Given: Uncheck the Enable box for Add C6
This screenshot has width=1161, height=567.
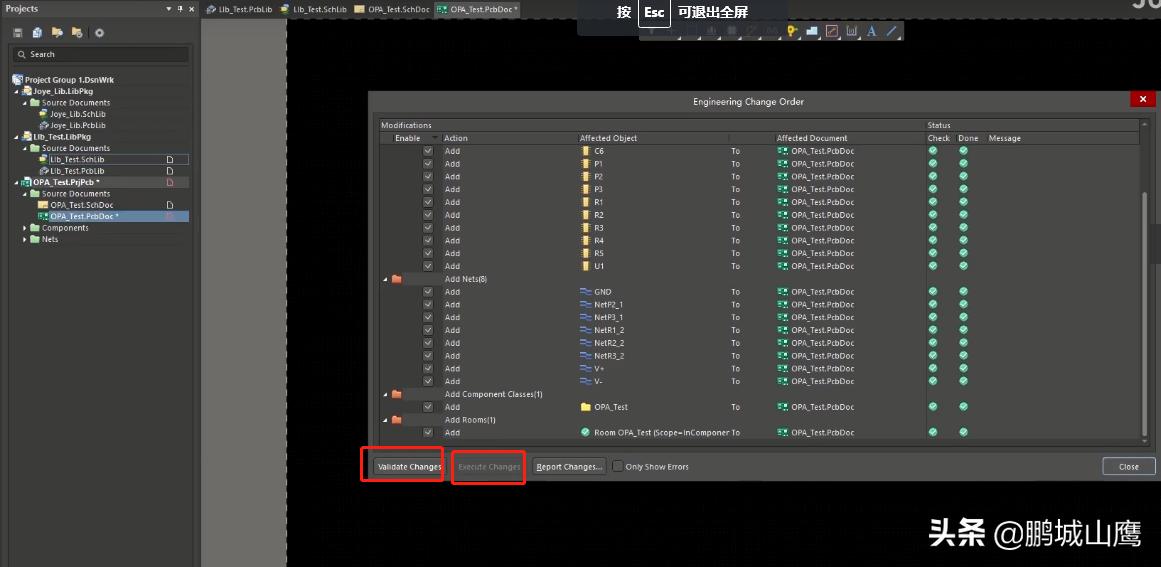Looking at the screenshot, I should [428, 151].
